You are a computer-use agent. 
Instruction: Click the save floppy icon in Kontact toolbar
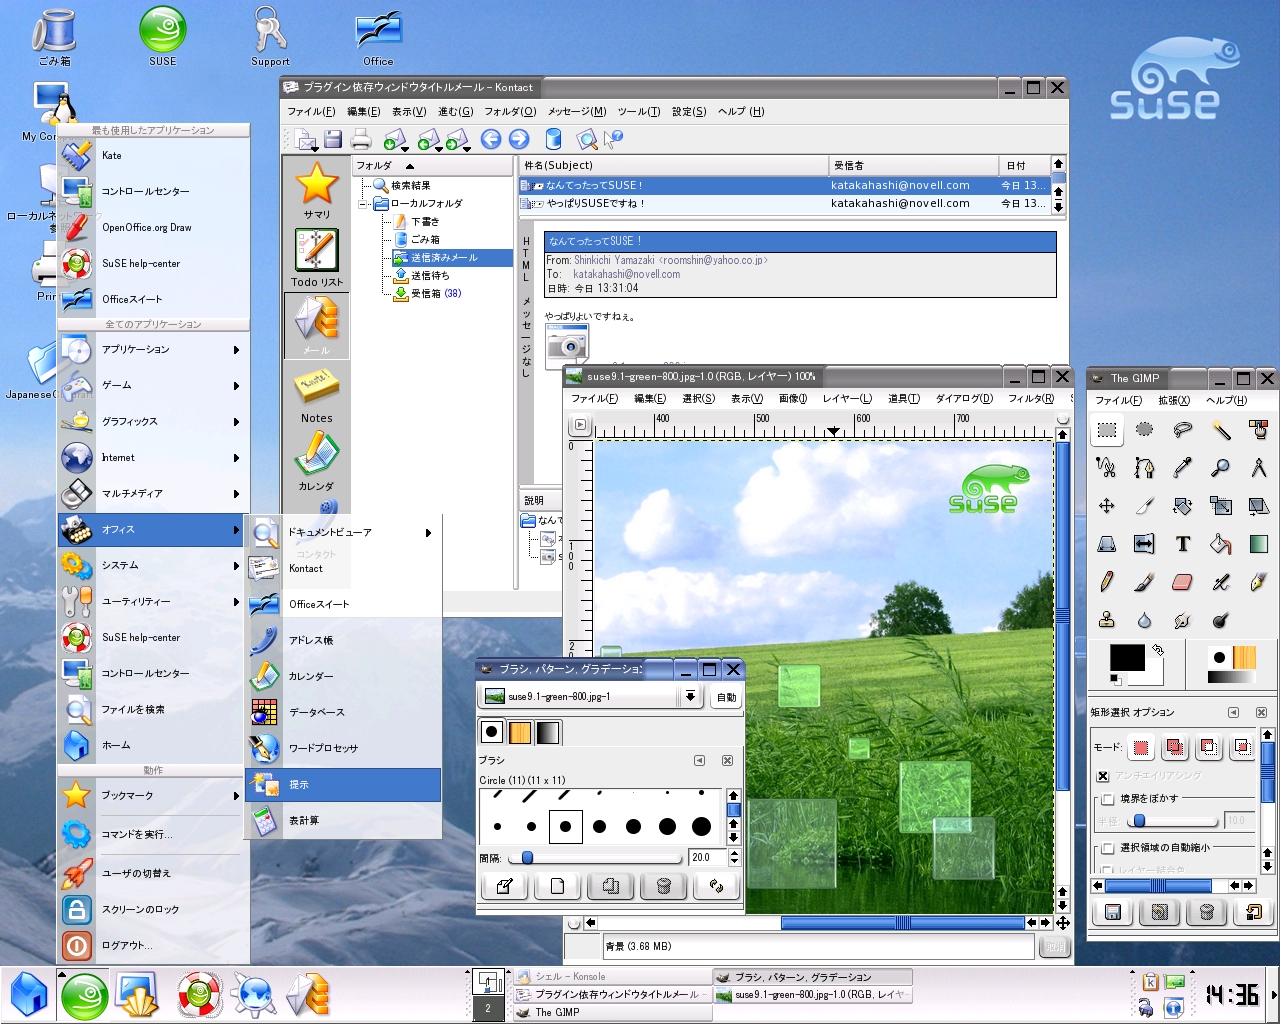pos(333,139)
